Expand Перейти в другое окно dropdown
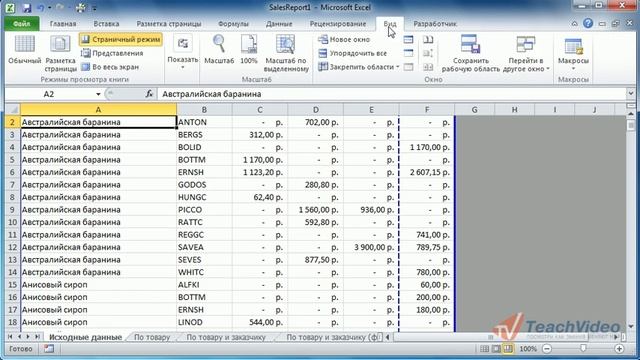 pos(526,53)
